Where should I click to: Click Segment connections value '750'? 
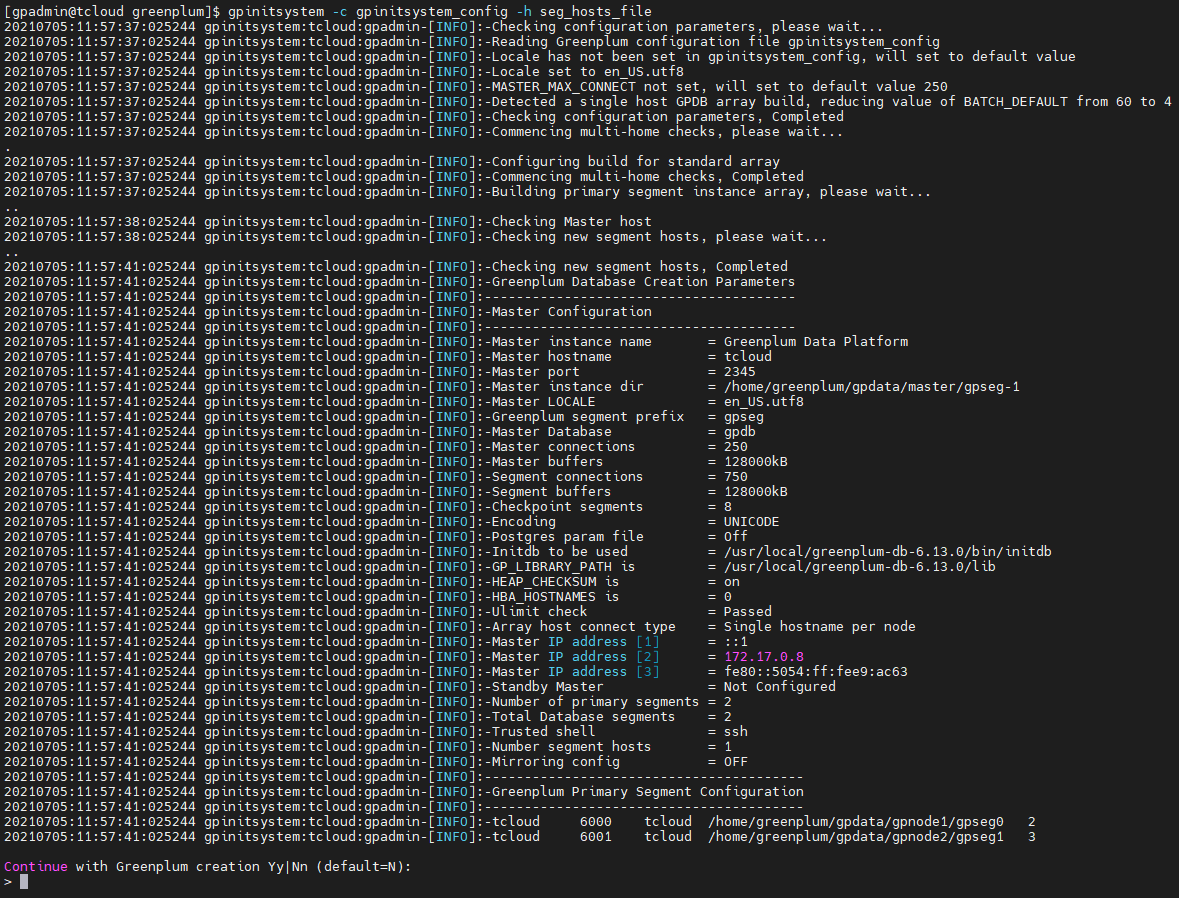point(735,477)
